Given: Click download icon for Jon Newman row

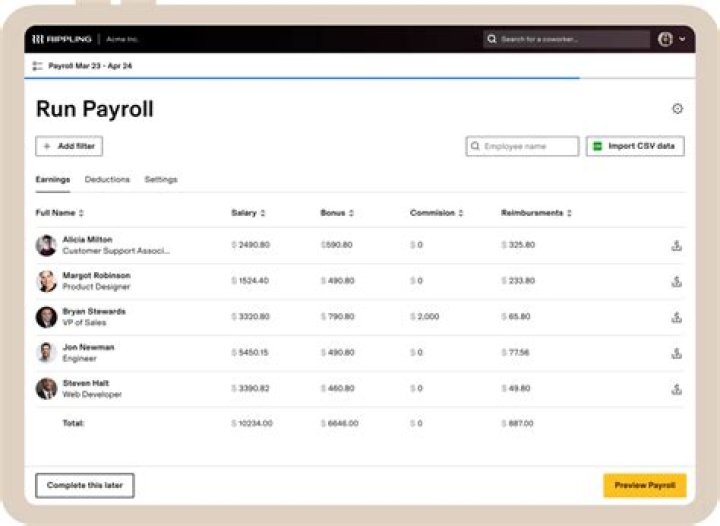Looking at the screenshot, I should click(676, 353).
